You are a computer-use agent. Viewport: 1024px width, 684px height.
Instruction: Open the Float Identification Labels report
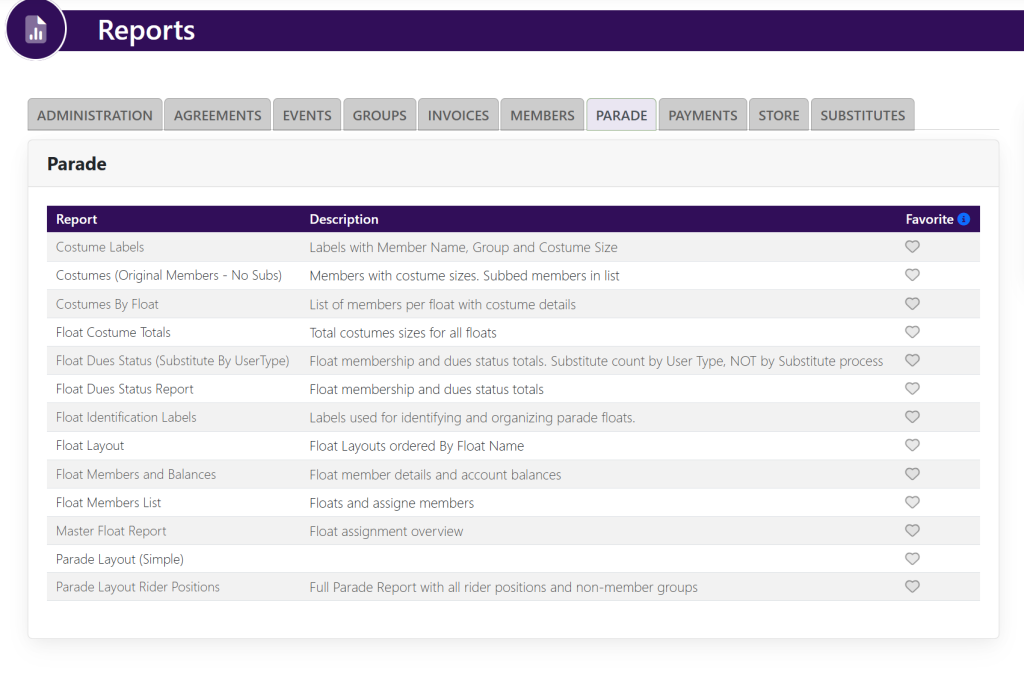(126, 417)
